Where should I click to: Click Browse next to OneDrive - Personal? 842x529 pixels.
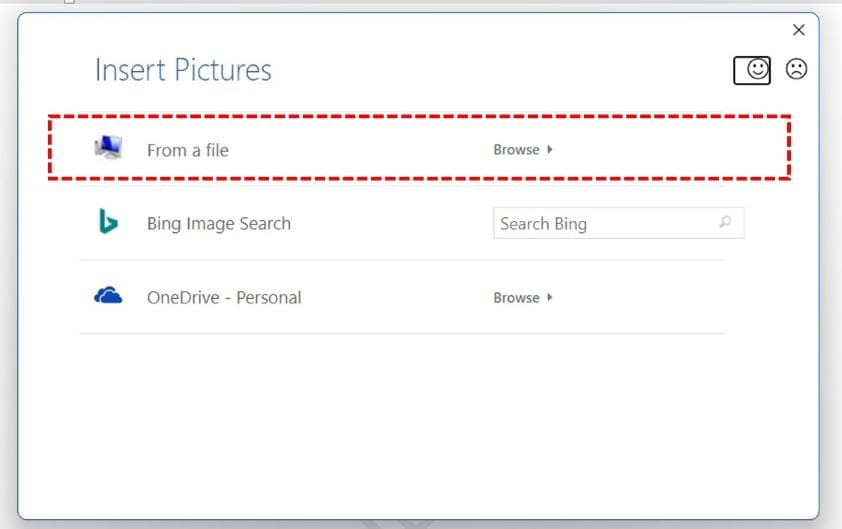coord(516,298)
